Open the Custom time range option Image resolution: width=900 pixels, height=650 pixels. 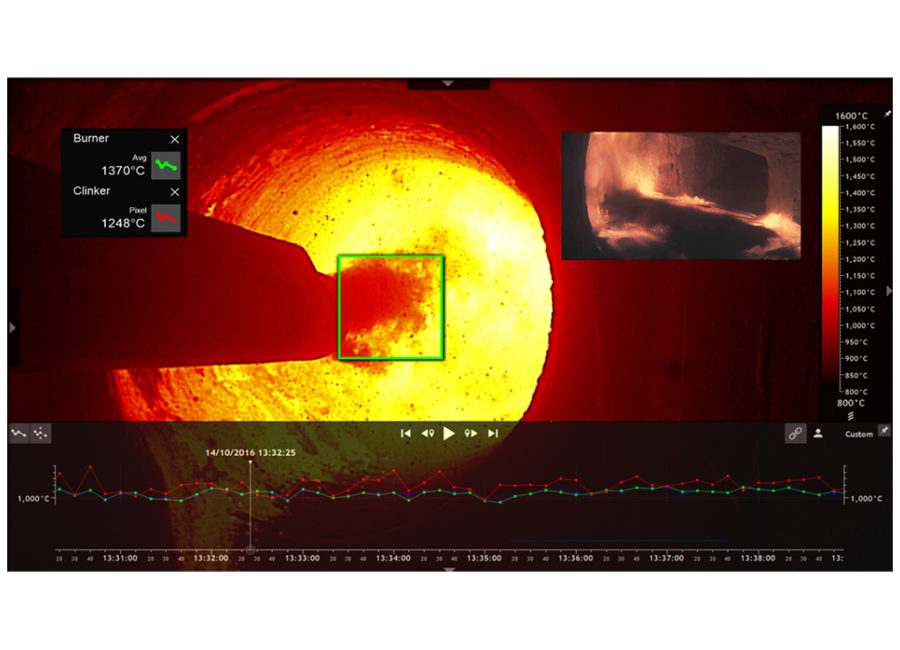click(x=858, y=434)
